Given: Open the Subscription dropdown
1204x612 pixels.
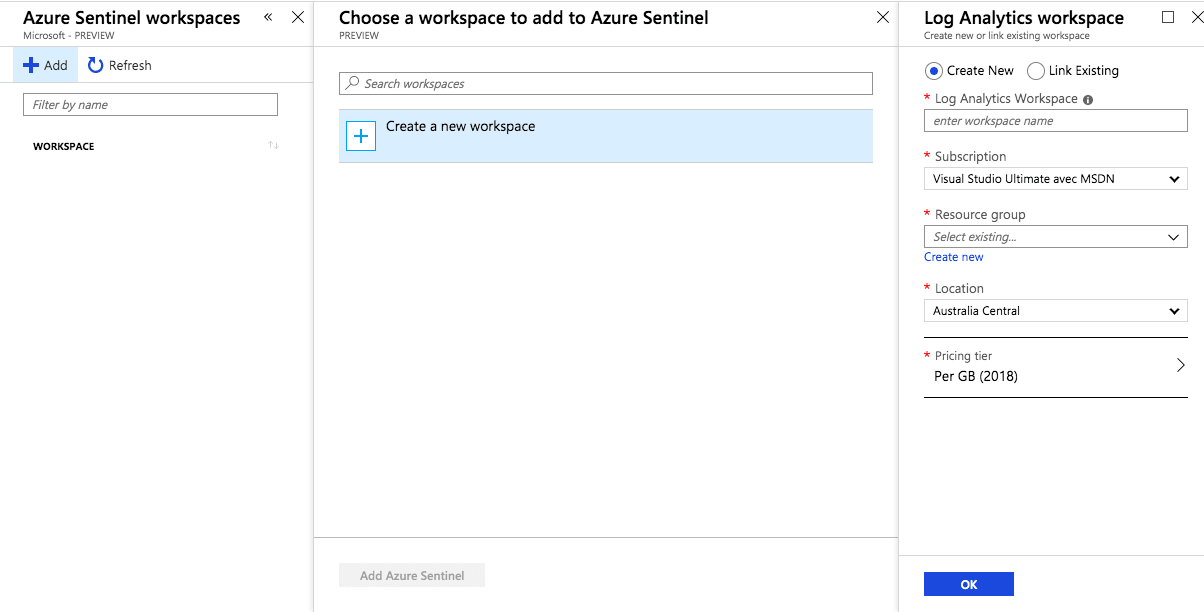Looking at the screenshot, I should click(x=1055, y=179).
